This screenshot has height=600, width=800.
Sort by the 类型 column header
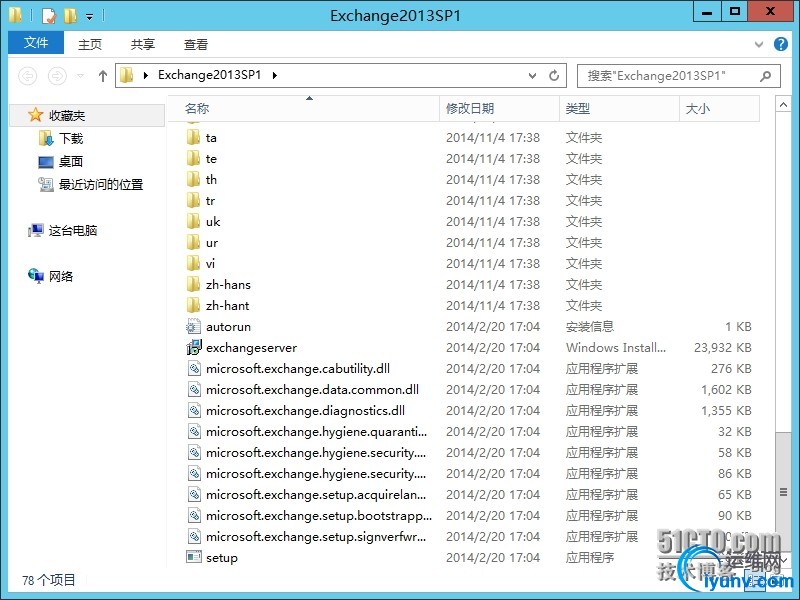click(619, 108)
